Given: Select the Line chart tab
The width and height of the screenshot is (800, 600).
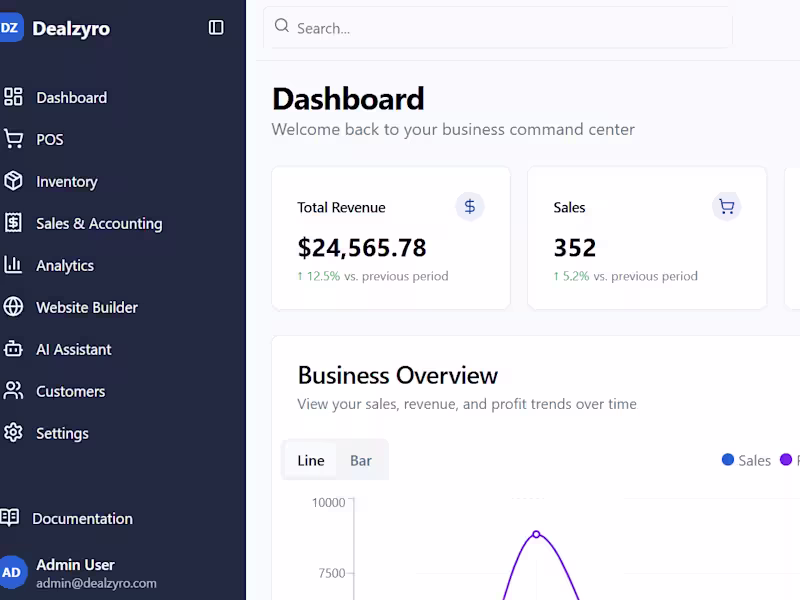Looking at the screenshot, I should tap(310, 460).
